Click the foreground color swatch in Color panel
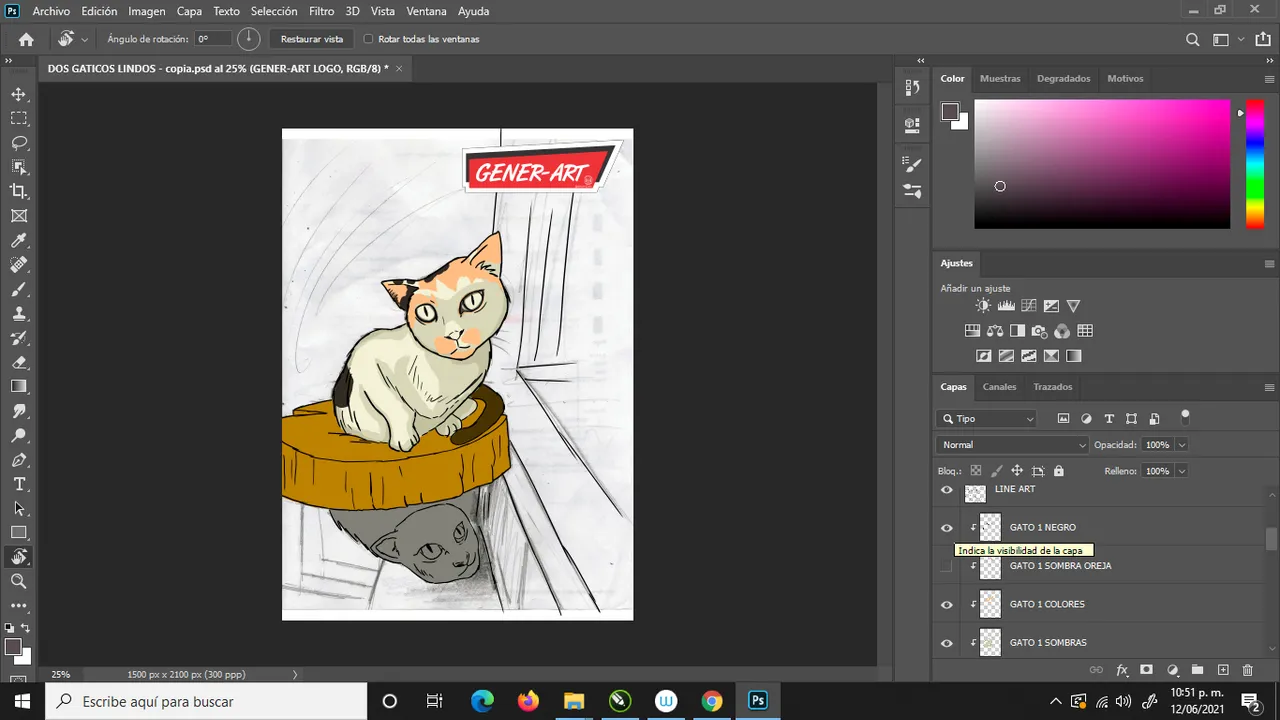The width and height of the screenshot is (1280, 720). click(x=950, y=111)
